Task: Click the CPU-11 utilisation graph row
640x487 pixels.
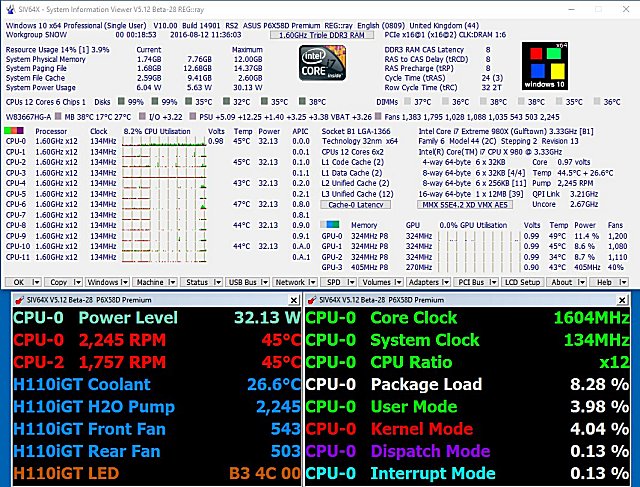Action: (x=164, y=257)
